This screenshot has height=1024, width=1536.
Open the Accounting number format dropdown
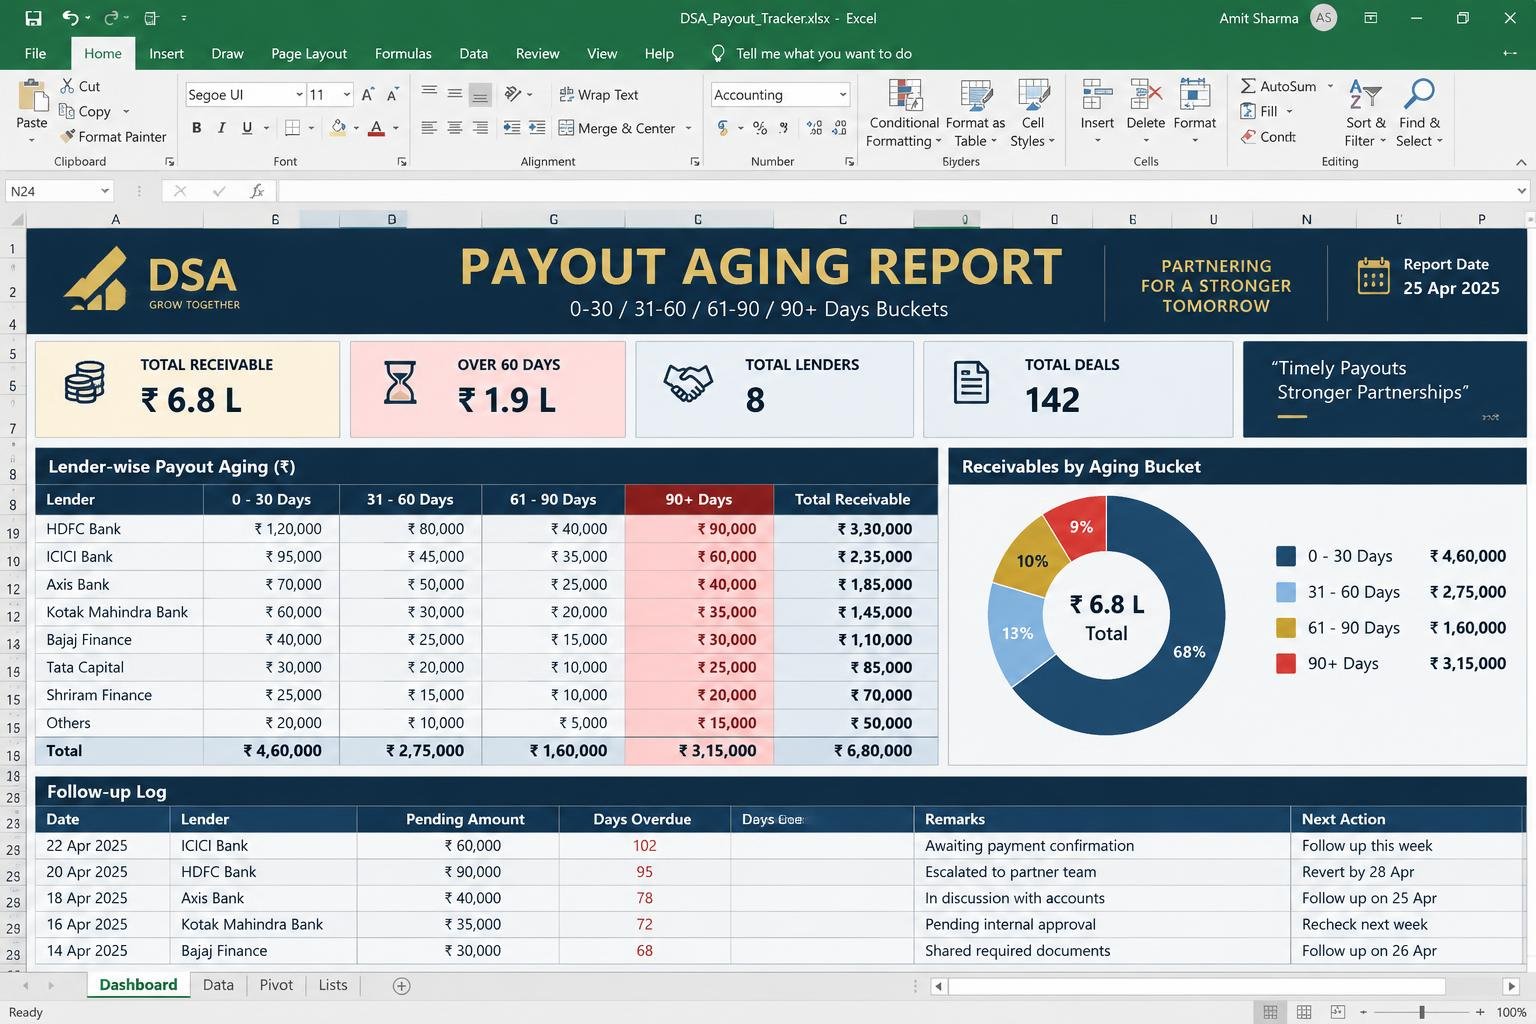coord(843,94)
